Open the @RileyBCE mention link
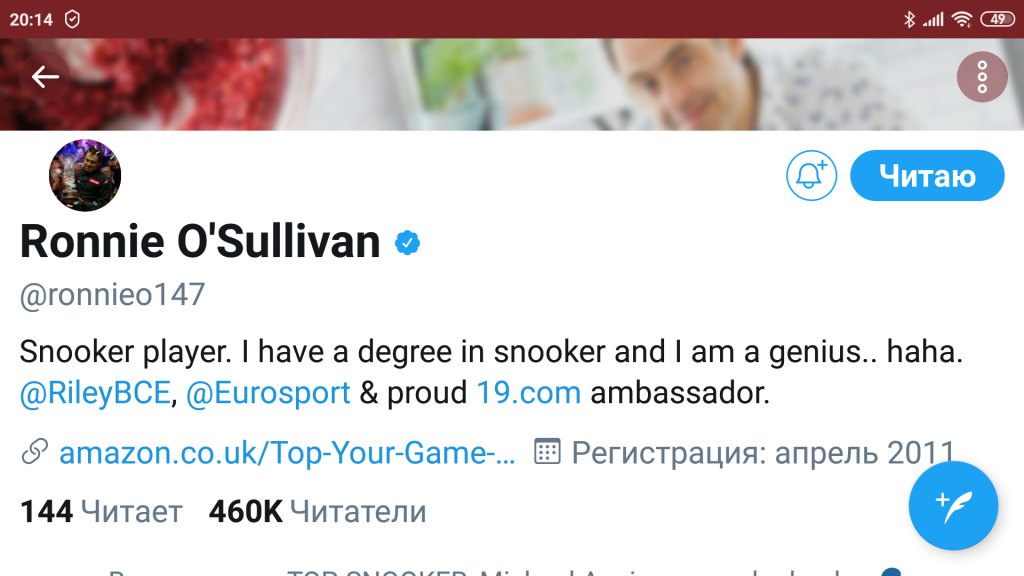Screen dimensions: 1024x576 [x=96, y=393]
